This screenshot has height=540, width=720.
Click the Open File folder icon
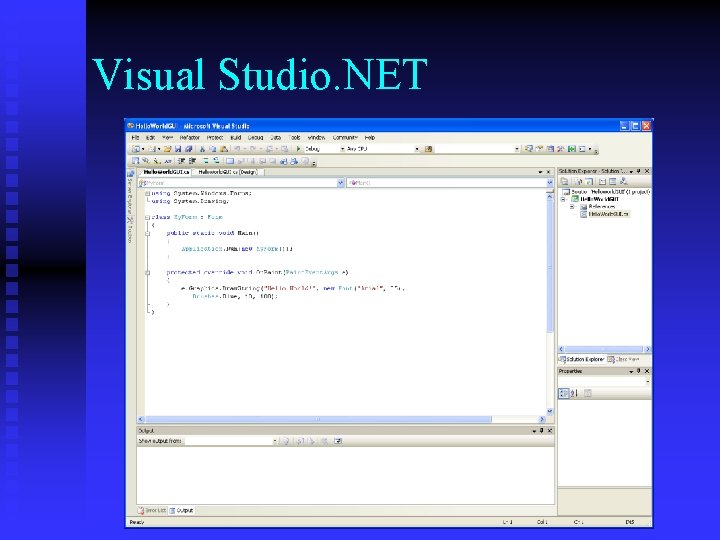click(168, 149)
